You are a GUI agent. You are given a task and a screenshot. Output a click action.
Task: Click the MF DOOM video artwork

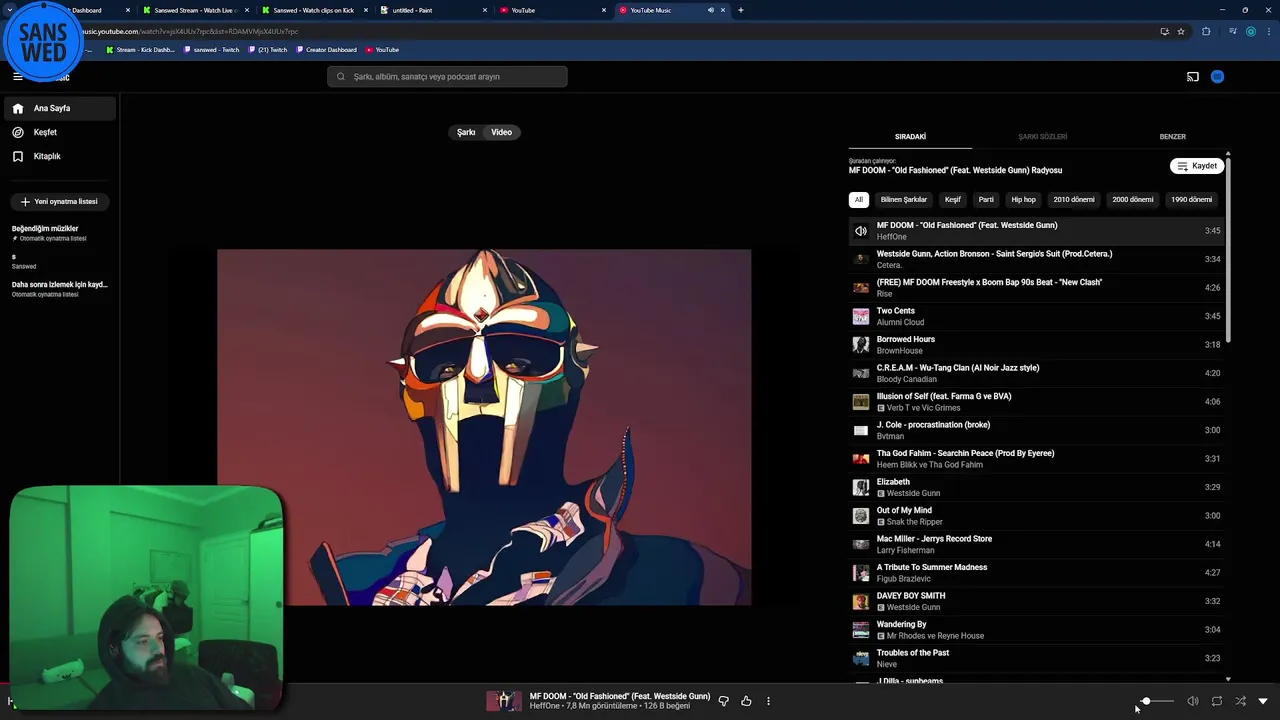(x=484, y=427)
